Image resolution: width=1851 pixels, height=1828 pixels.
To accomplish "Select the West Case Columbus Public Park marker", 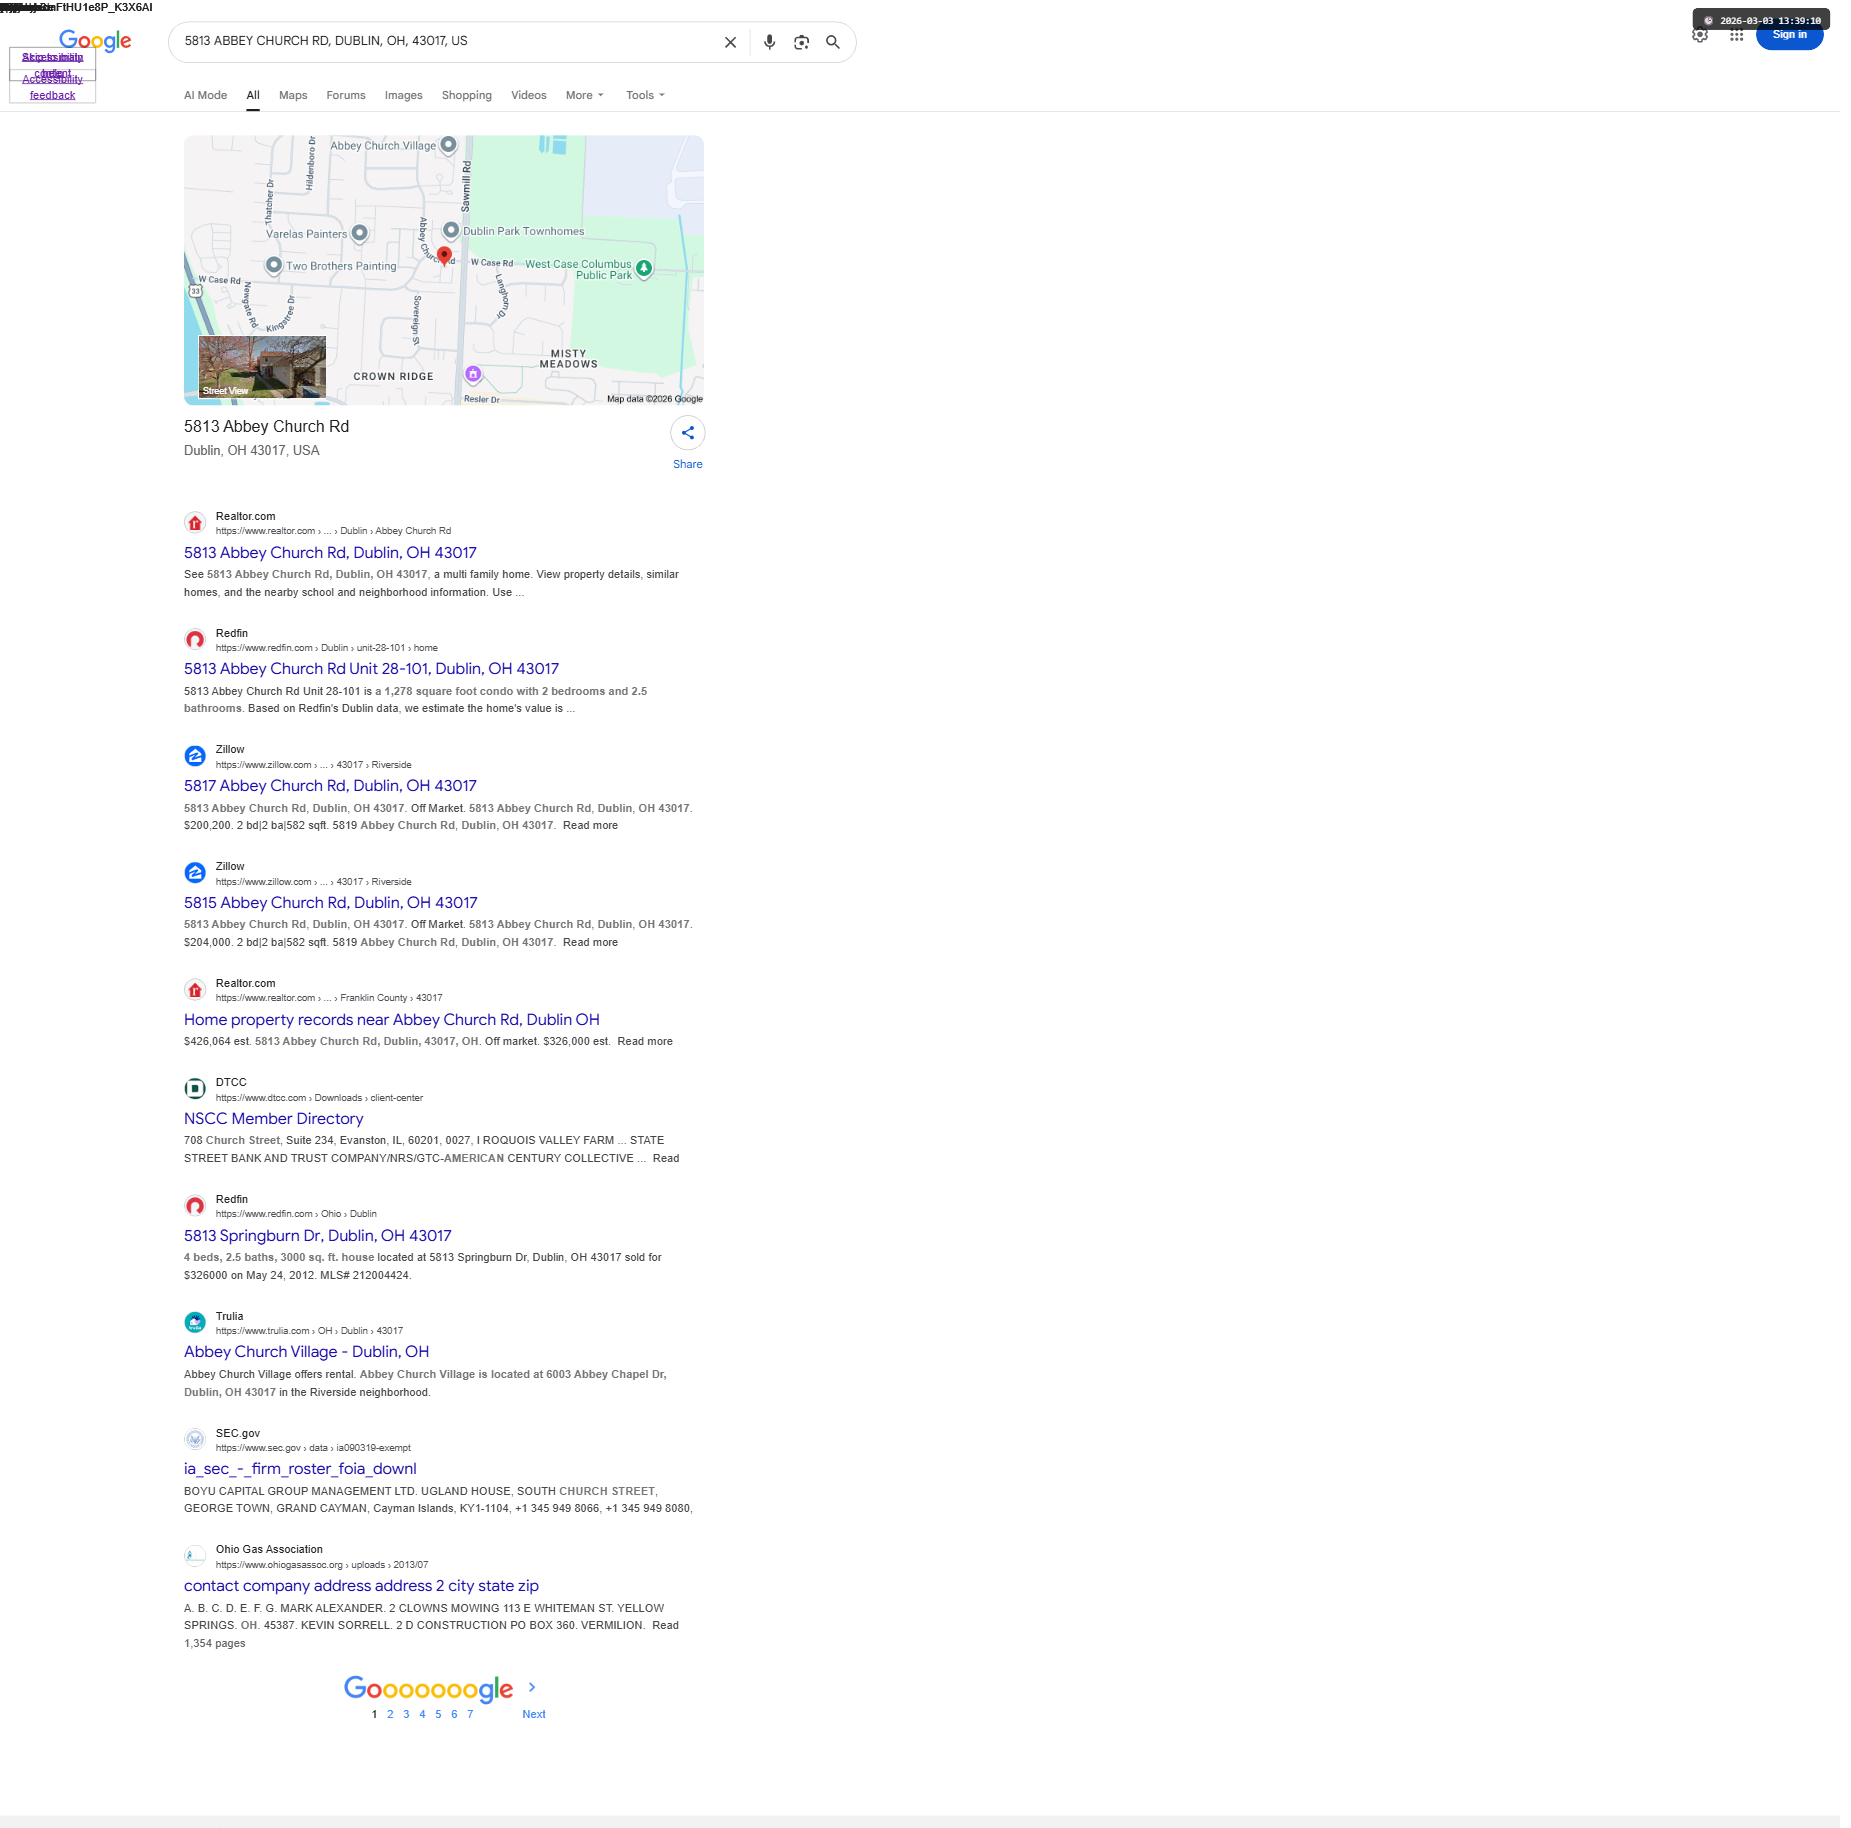I will (x=644, y=268).
